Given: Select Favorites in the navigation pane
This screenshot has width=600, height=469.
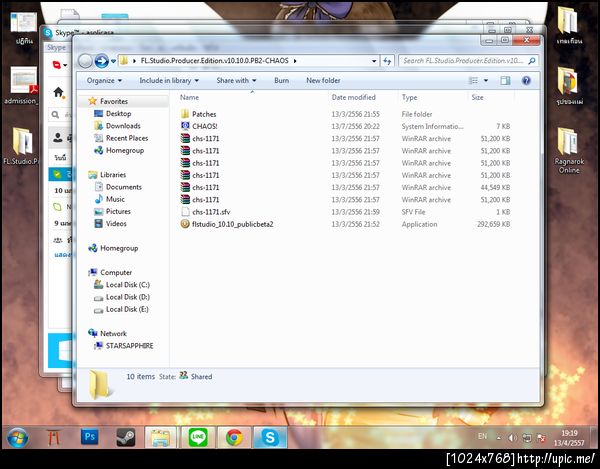Looking at the screenshot, I should click(114, 101).
